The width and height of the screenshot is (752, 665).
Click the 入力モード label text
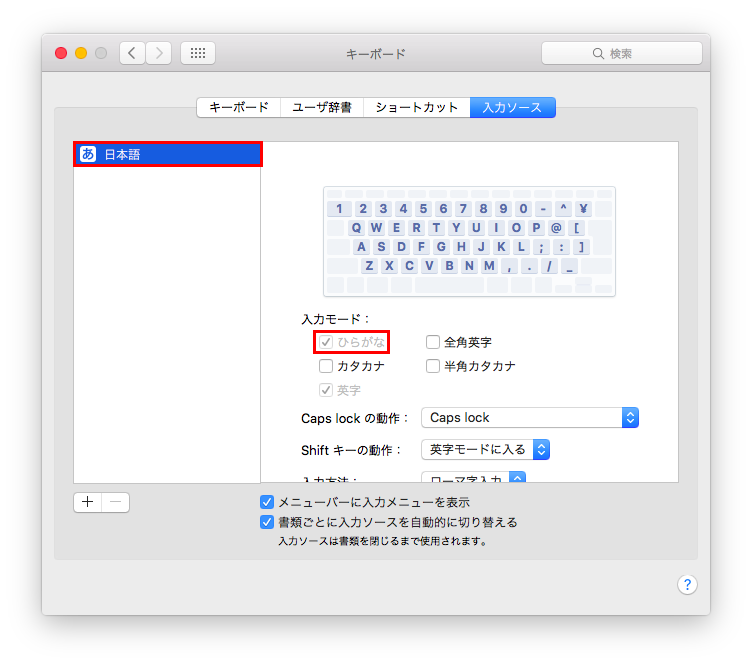pos(335,319)
